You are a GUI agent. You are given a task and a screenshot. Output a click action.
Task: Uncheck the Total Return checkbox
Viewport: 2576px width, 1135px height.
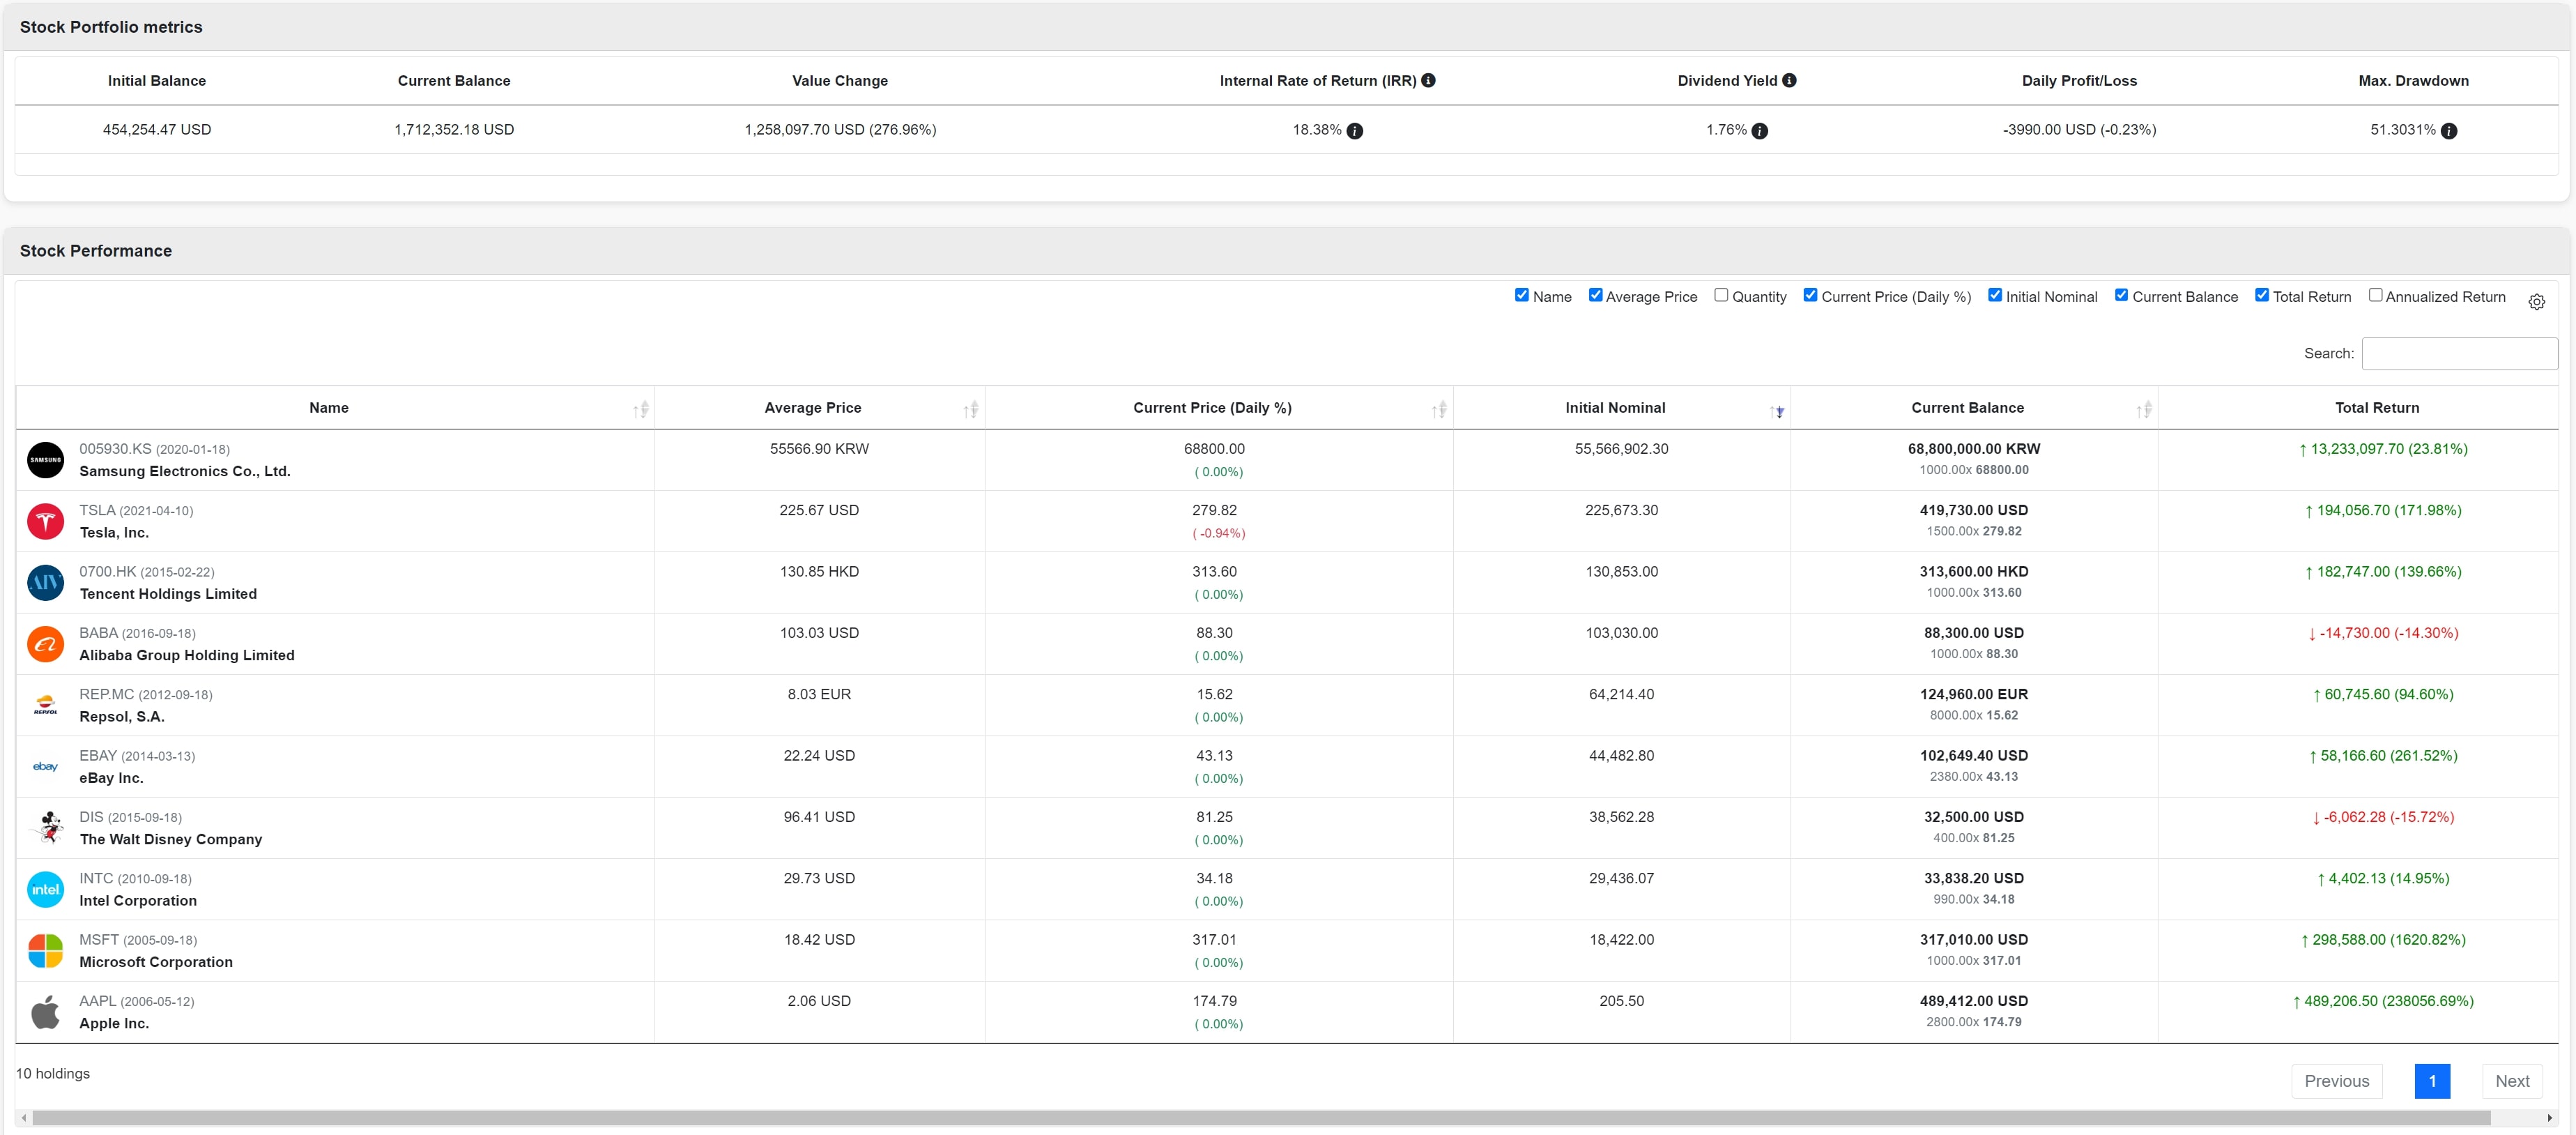[2262, 295]
